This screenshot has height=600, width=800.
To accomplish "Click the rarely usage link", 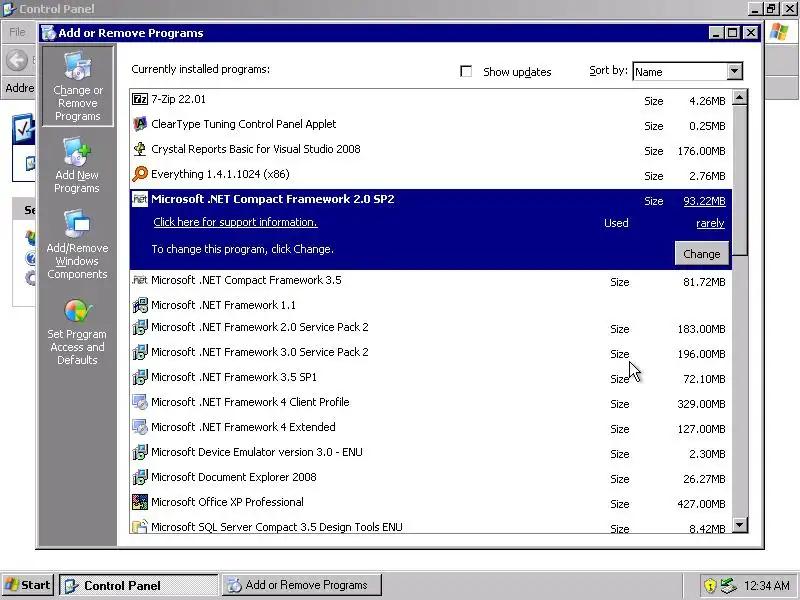I will (x=710, y=223).
